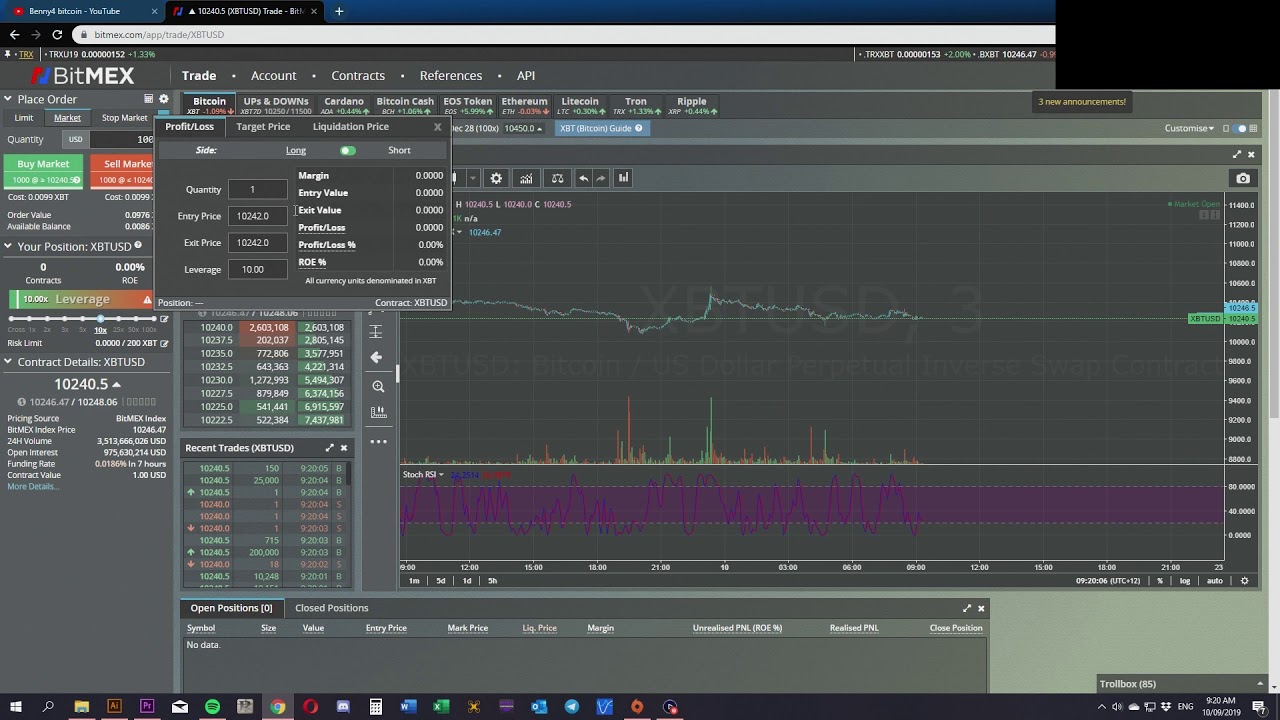1280x720 pixels.
Task: Open Microsoft Excel from the taskbar
Action: pos(441,707)
